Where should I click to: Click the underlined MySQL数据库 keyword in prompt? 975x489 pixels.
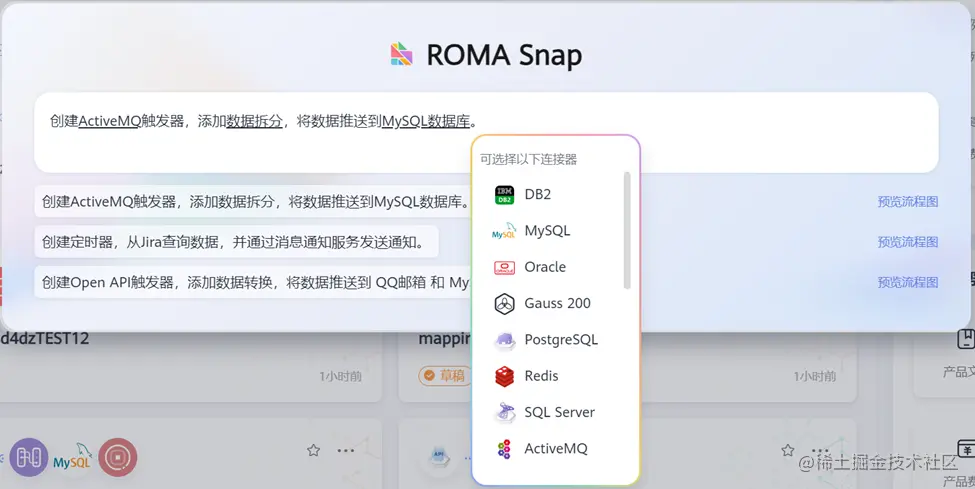point(426,121)
